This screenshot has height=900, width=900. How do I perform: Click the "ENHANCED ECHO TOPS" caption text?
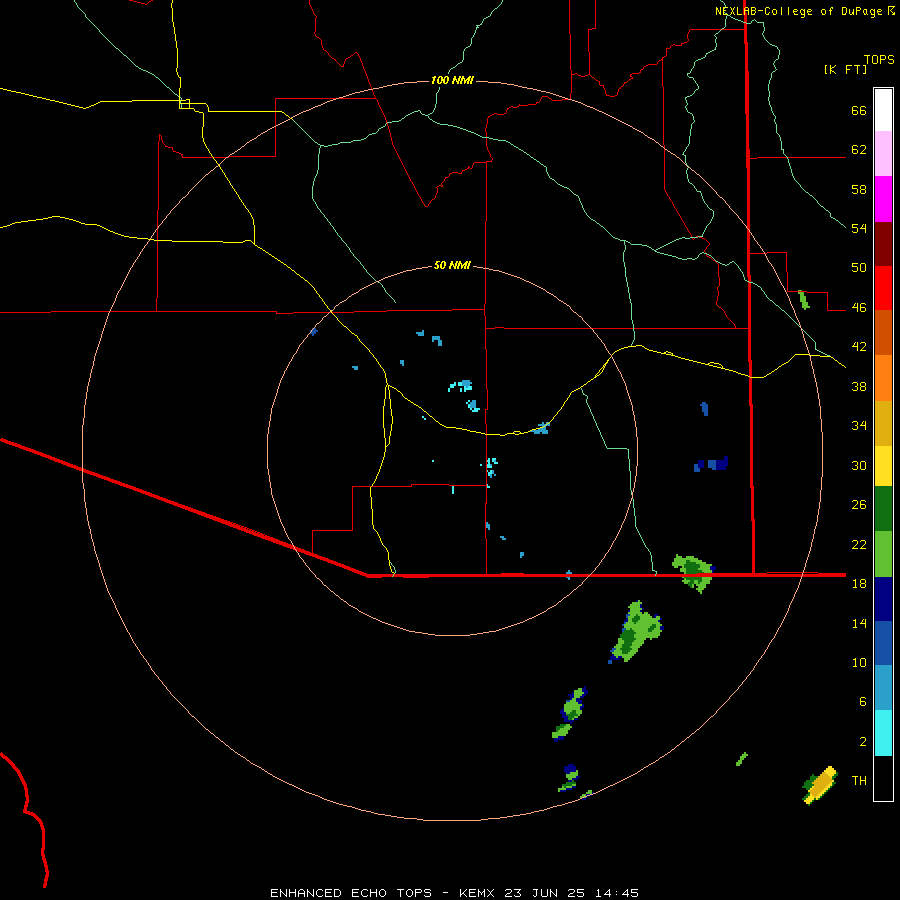pyautogui.click(x=351, y=893)
